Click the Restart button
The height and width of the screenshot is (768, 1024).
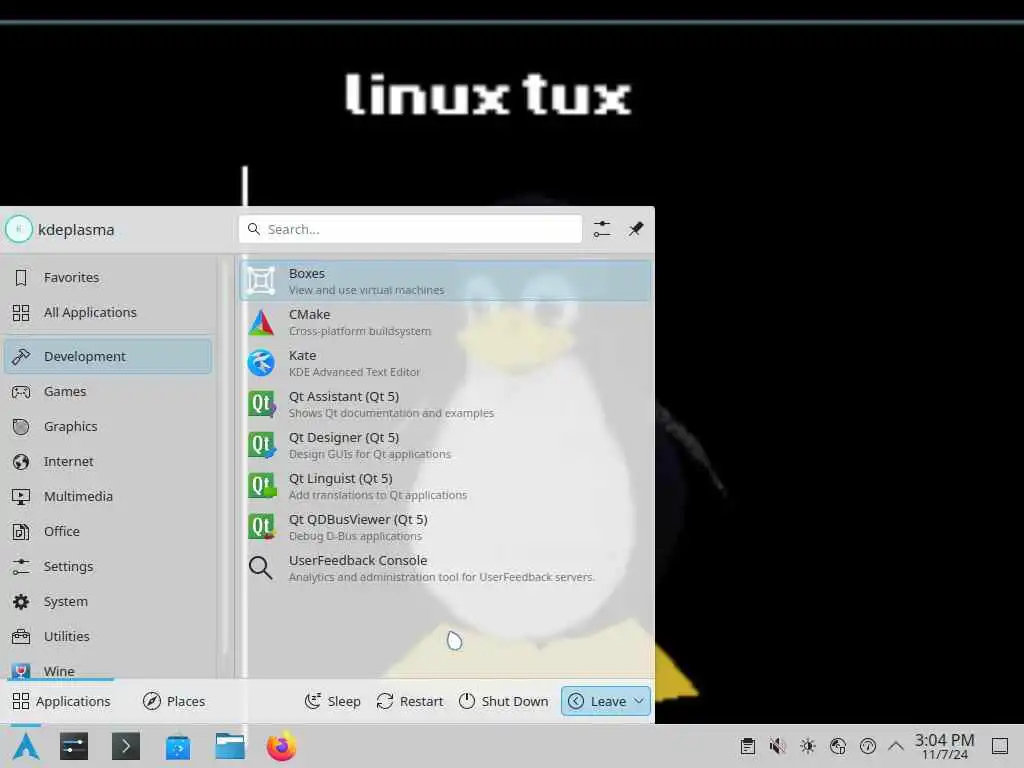[410, 701]
